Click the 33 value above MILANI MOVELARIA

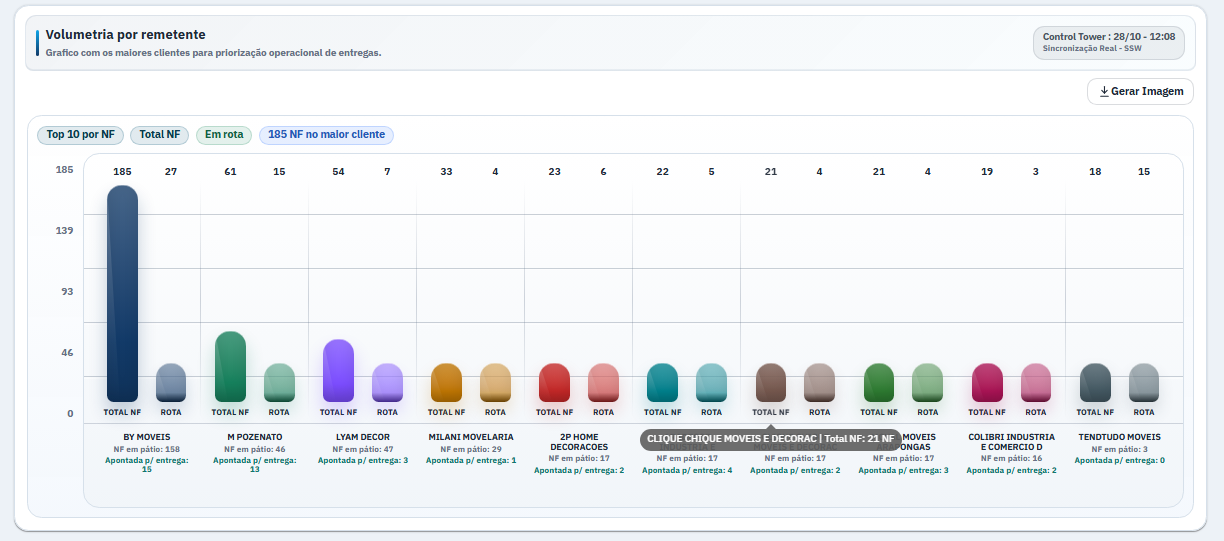(x=446, y=172)
